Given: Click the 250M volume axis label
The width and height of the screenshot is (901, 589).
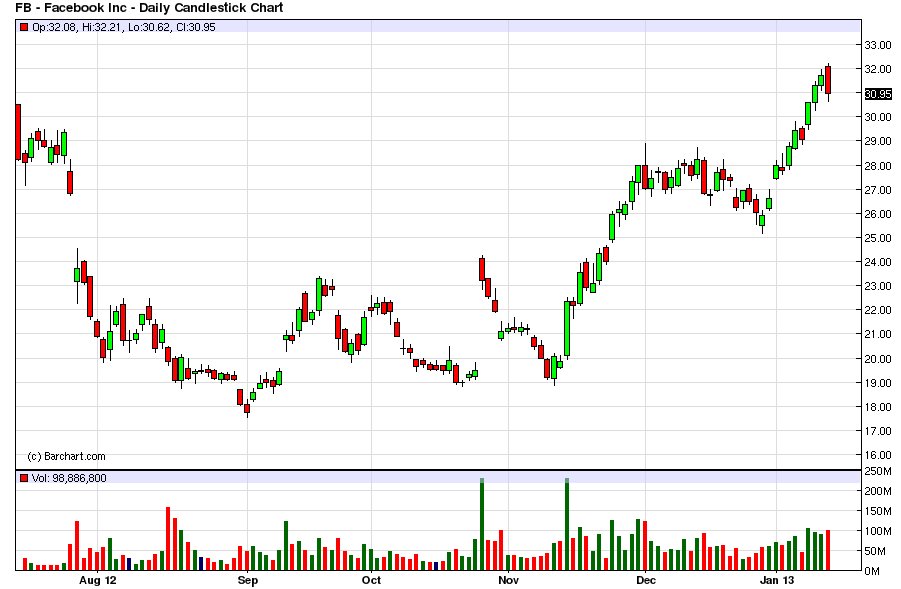Looking at the screenshot, I should point(878,471).
